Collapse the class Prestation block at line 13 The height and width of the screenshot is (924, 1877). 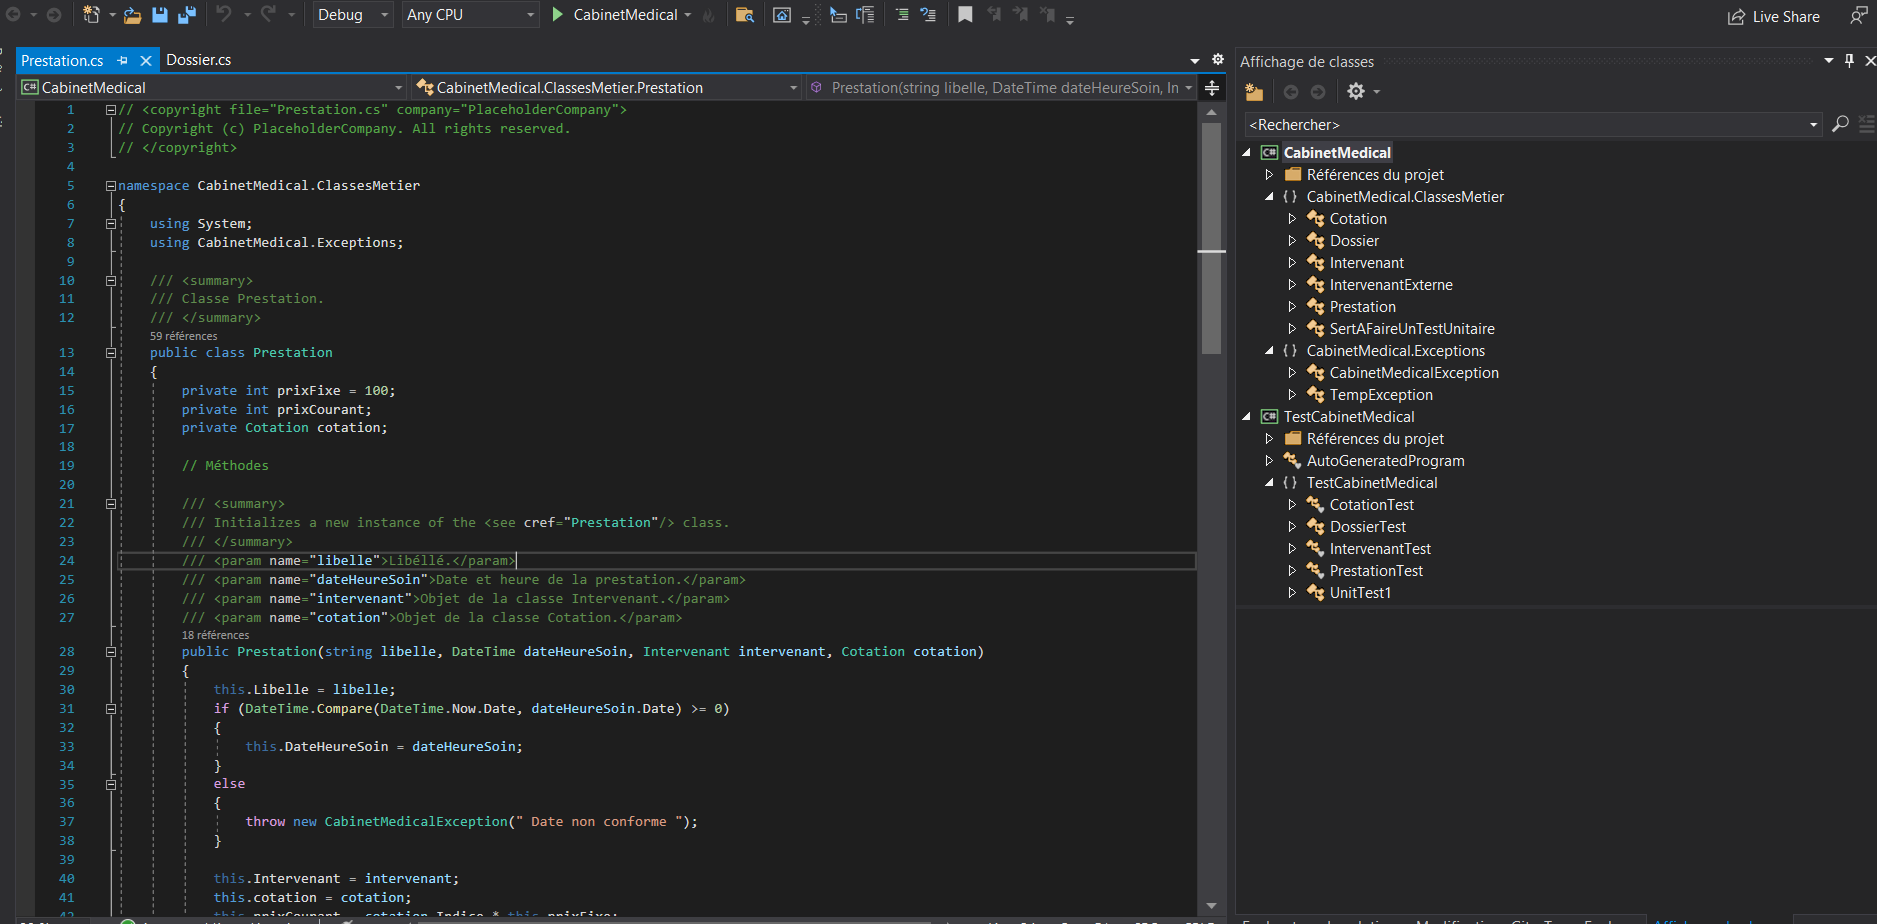pyautogui.click(x=111, y=353)
